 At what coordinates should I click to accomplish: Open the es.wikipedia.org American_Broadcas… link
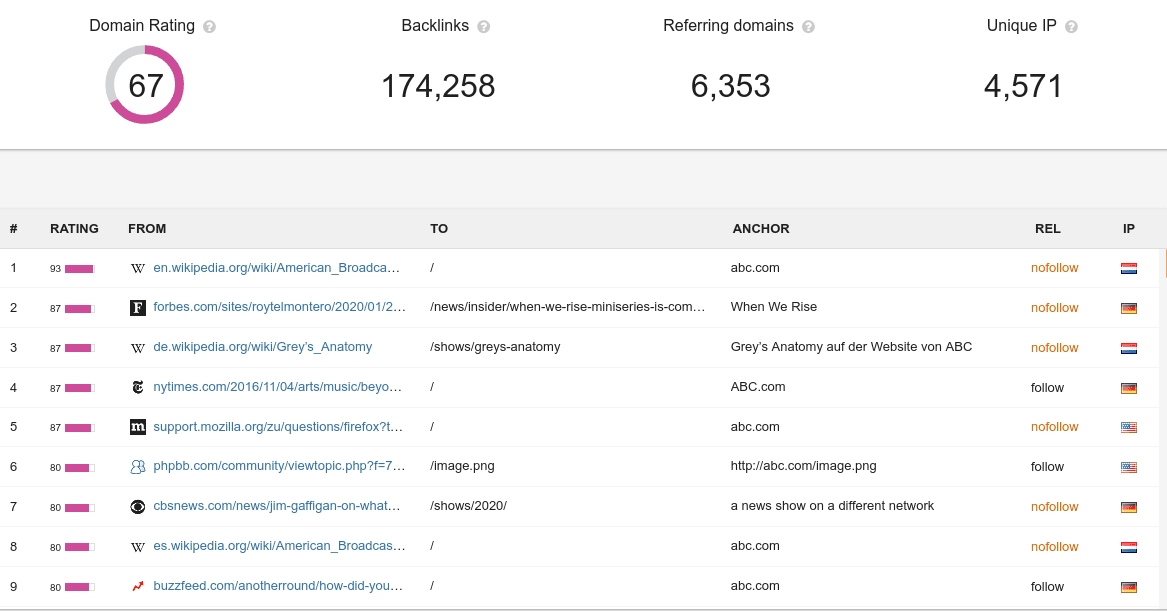279,546
